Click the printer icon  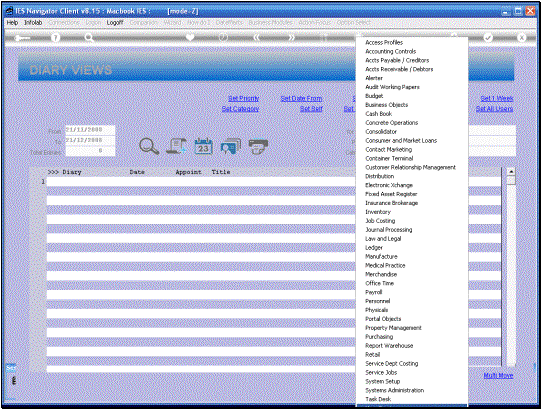258,146
